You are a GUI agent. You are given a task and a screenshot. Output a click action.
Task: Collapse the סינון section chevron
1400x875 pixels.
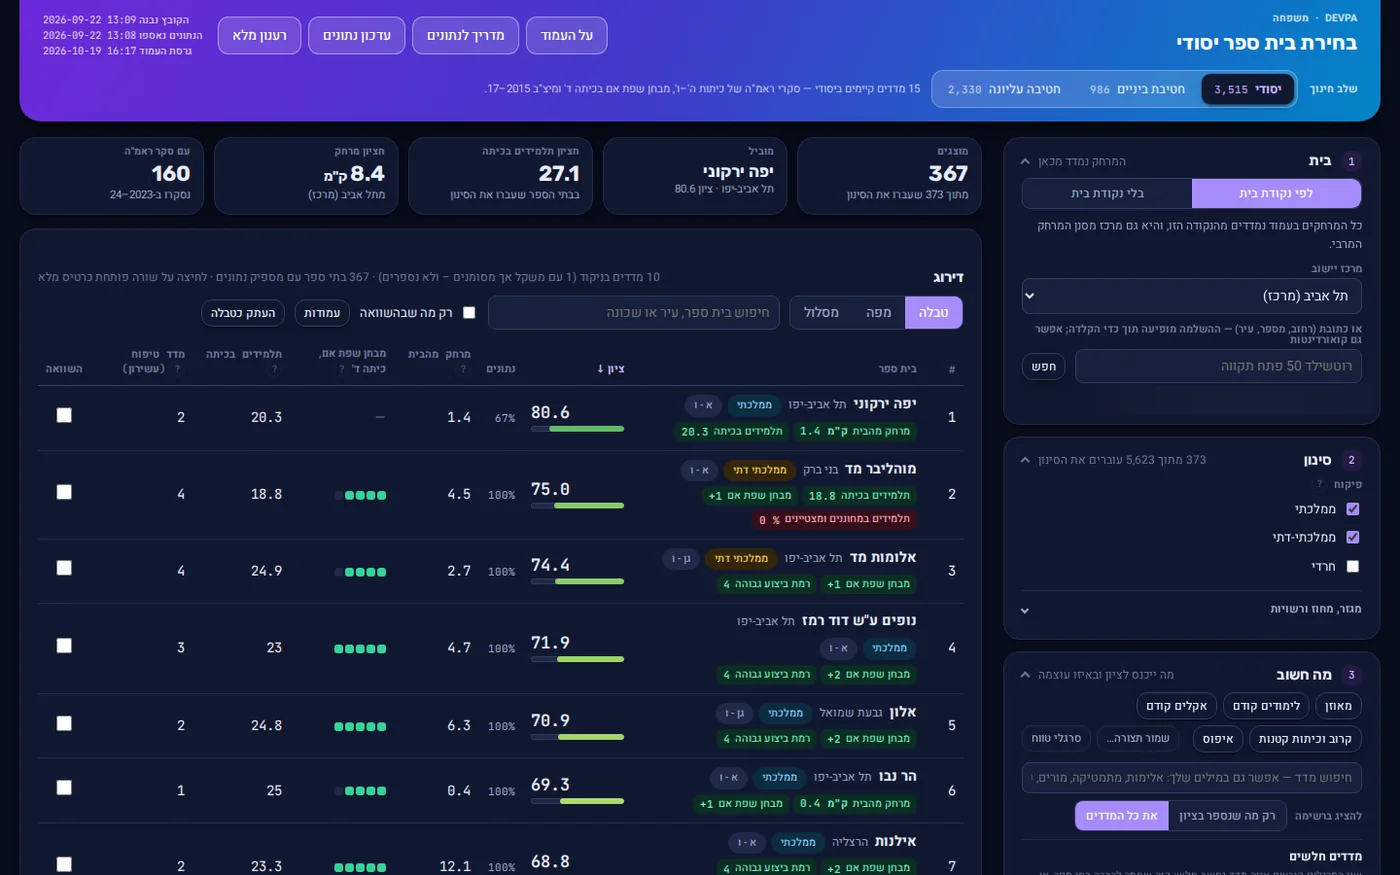click(1025, 460)
